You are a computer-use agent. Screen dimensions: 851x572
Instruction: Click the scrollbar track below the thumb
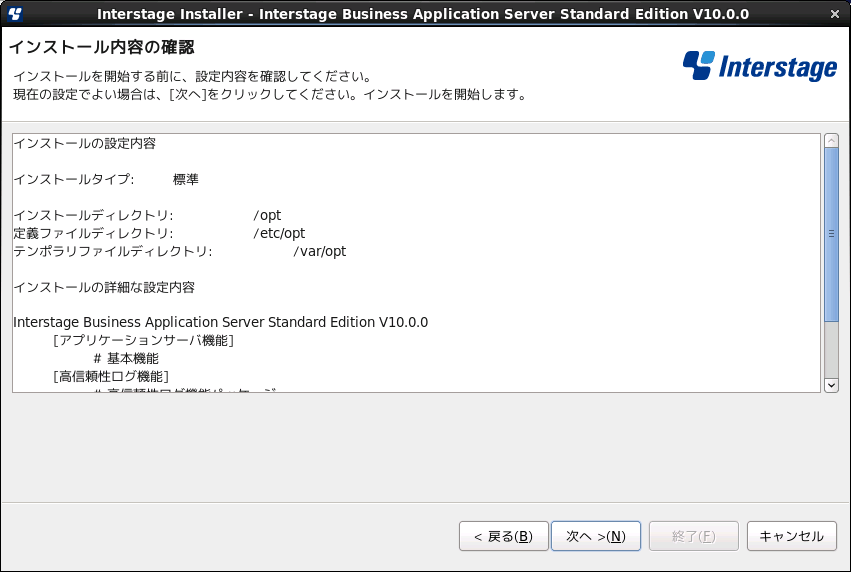pos(831,349)
